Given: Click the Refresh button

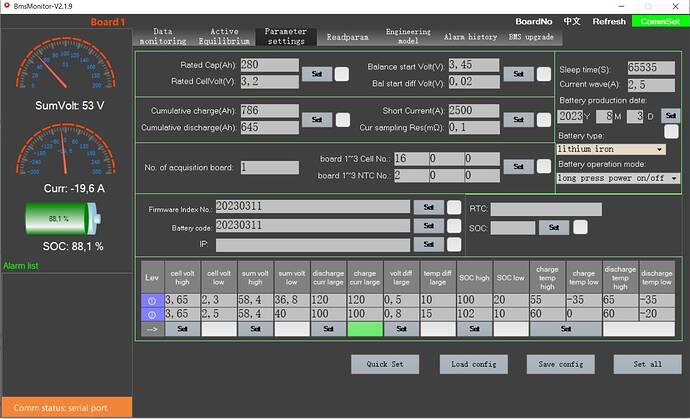Looking at the screenshot, I should [609, 21].
